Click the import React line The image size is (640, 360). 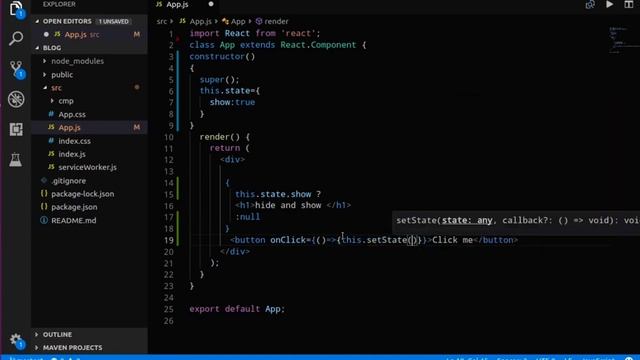point(255,33)
